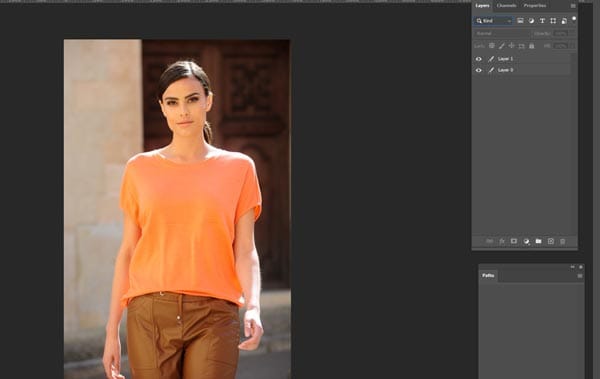Click the brush thumbnail icon of Layer 0
The width and height of the screenshot is (600, 379).
click(x=491, y=70)
